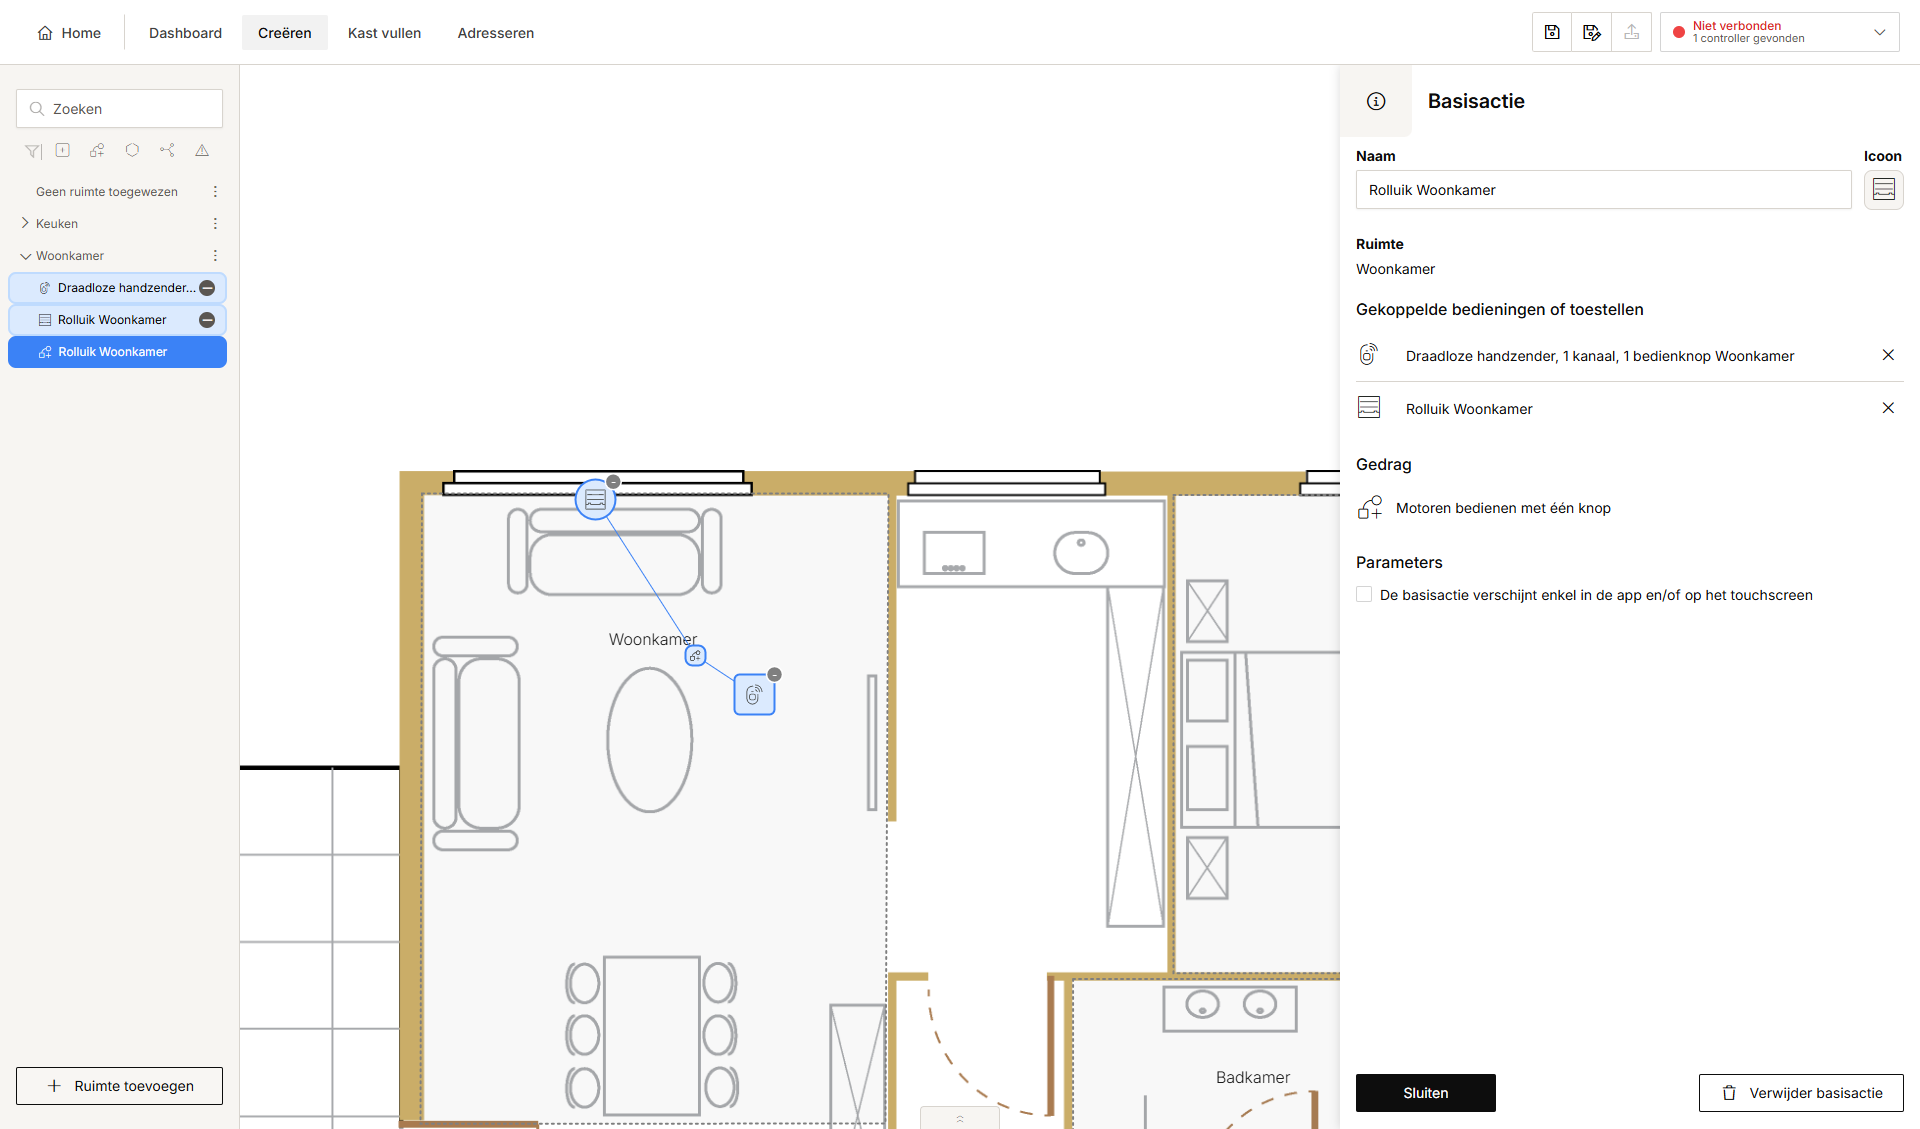1920x1129 pixels.
Task: Click the filter funnel icon in sidebar
Action: point(33,151)
